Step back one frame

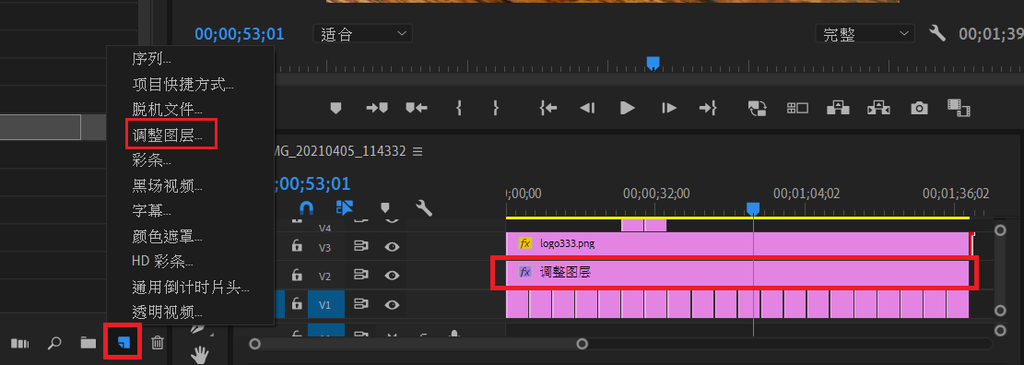pyautogui.click(x=588, y=108)
